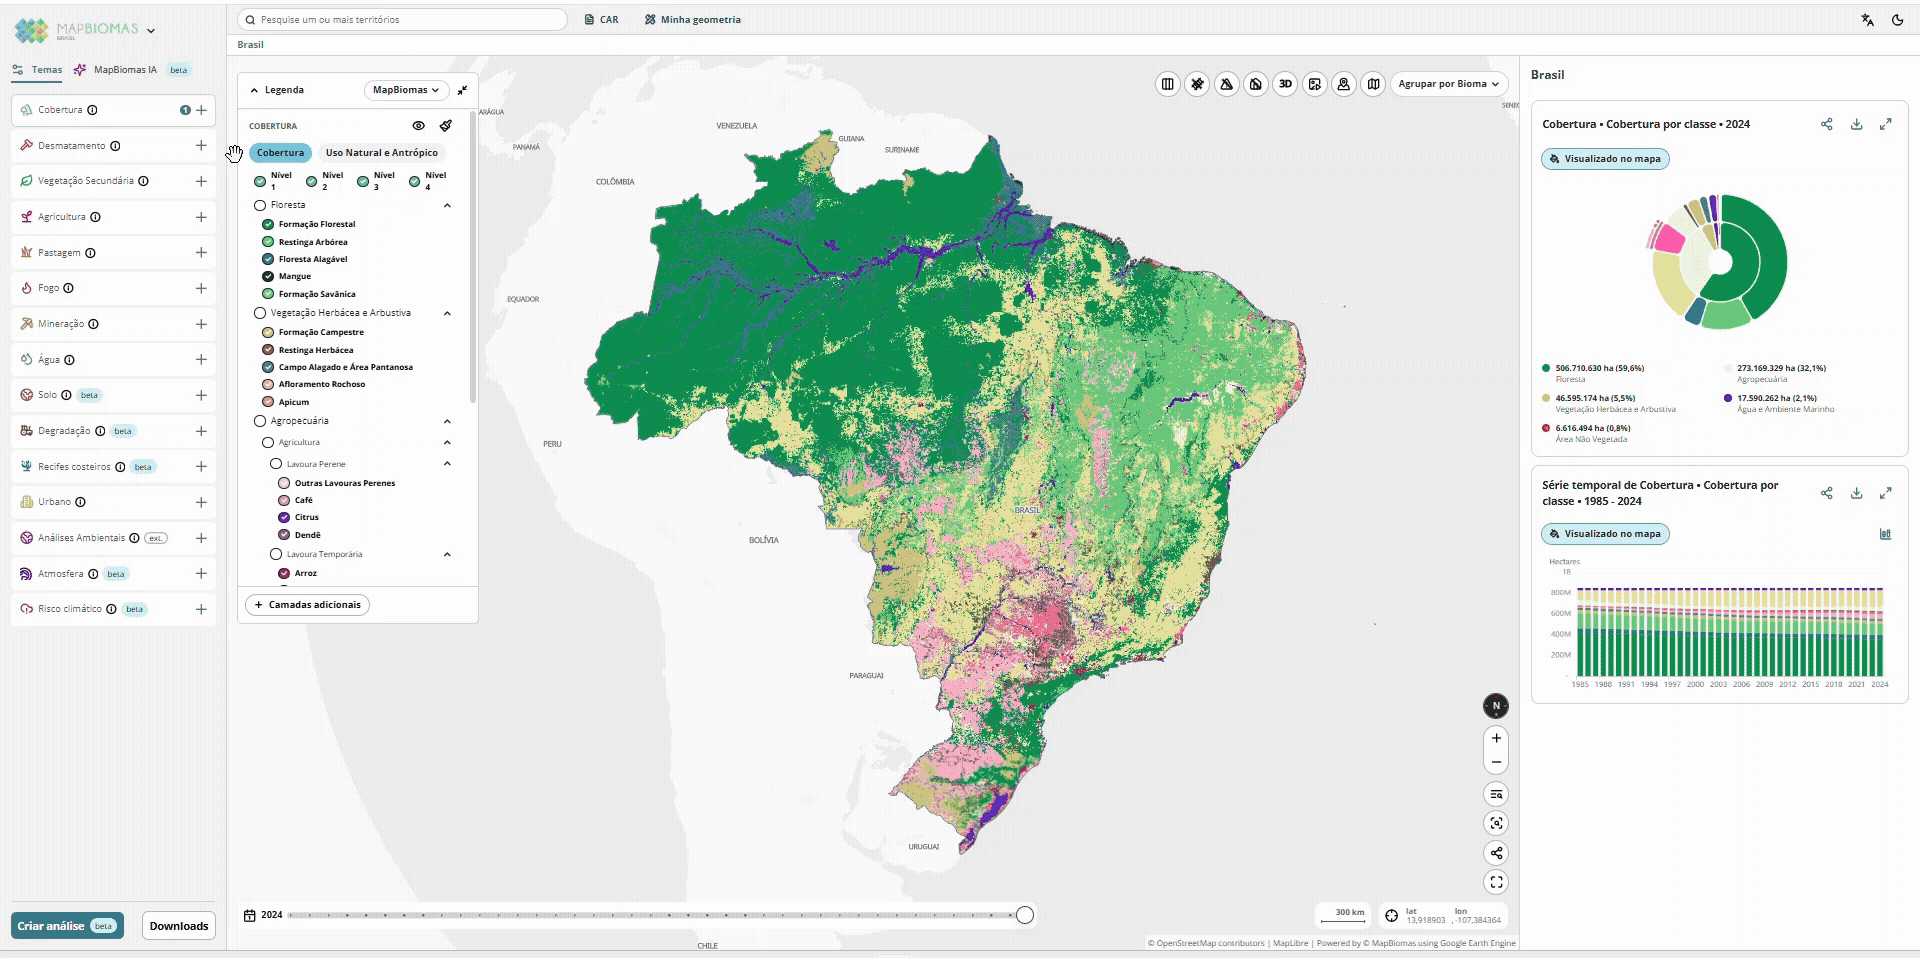Open the MapBiomas legend dropdown

[x=406, y=90]
